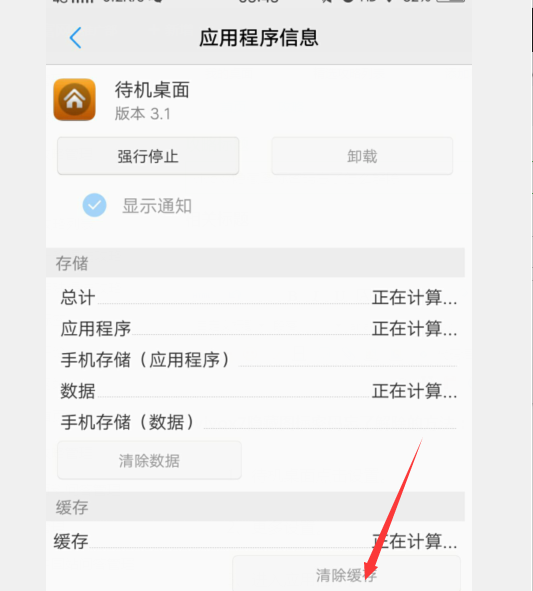This screenshot has height=591, width=533.
Task: Toggle the 显示通知 checkbox
Action: tap(95, 205)
